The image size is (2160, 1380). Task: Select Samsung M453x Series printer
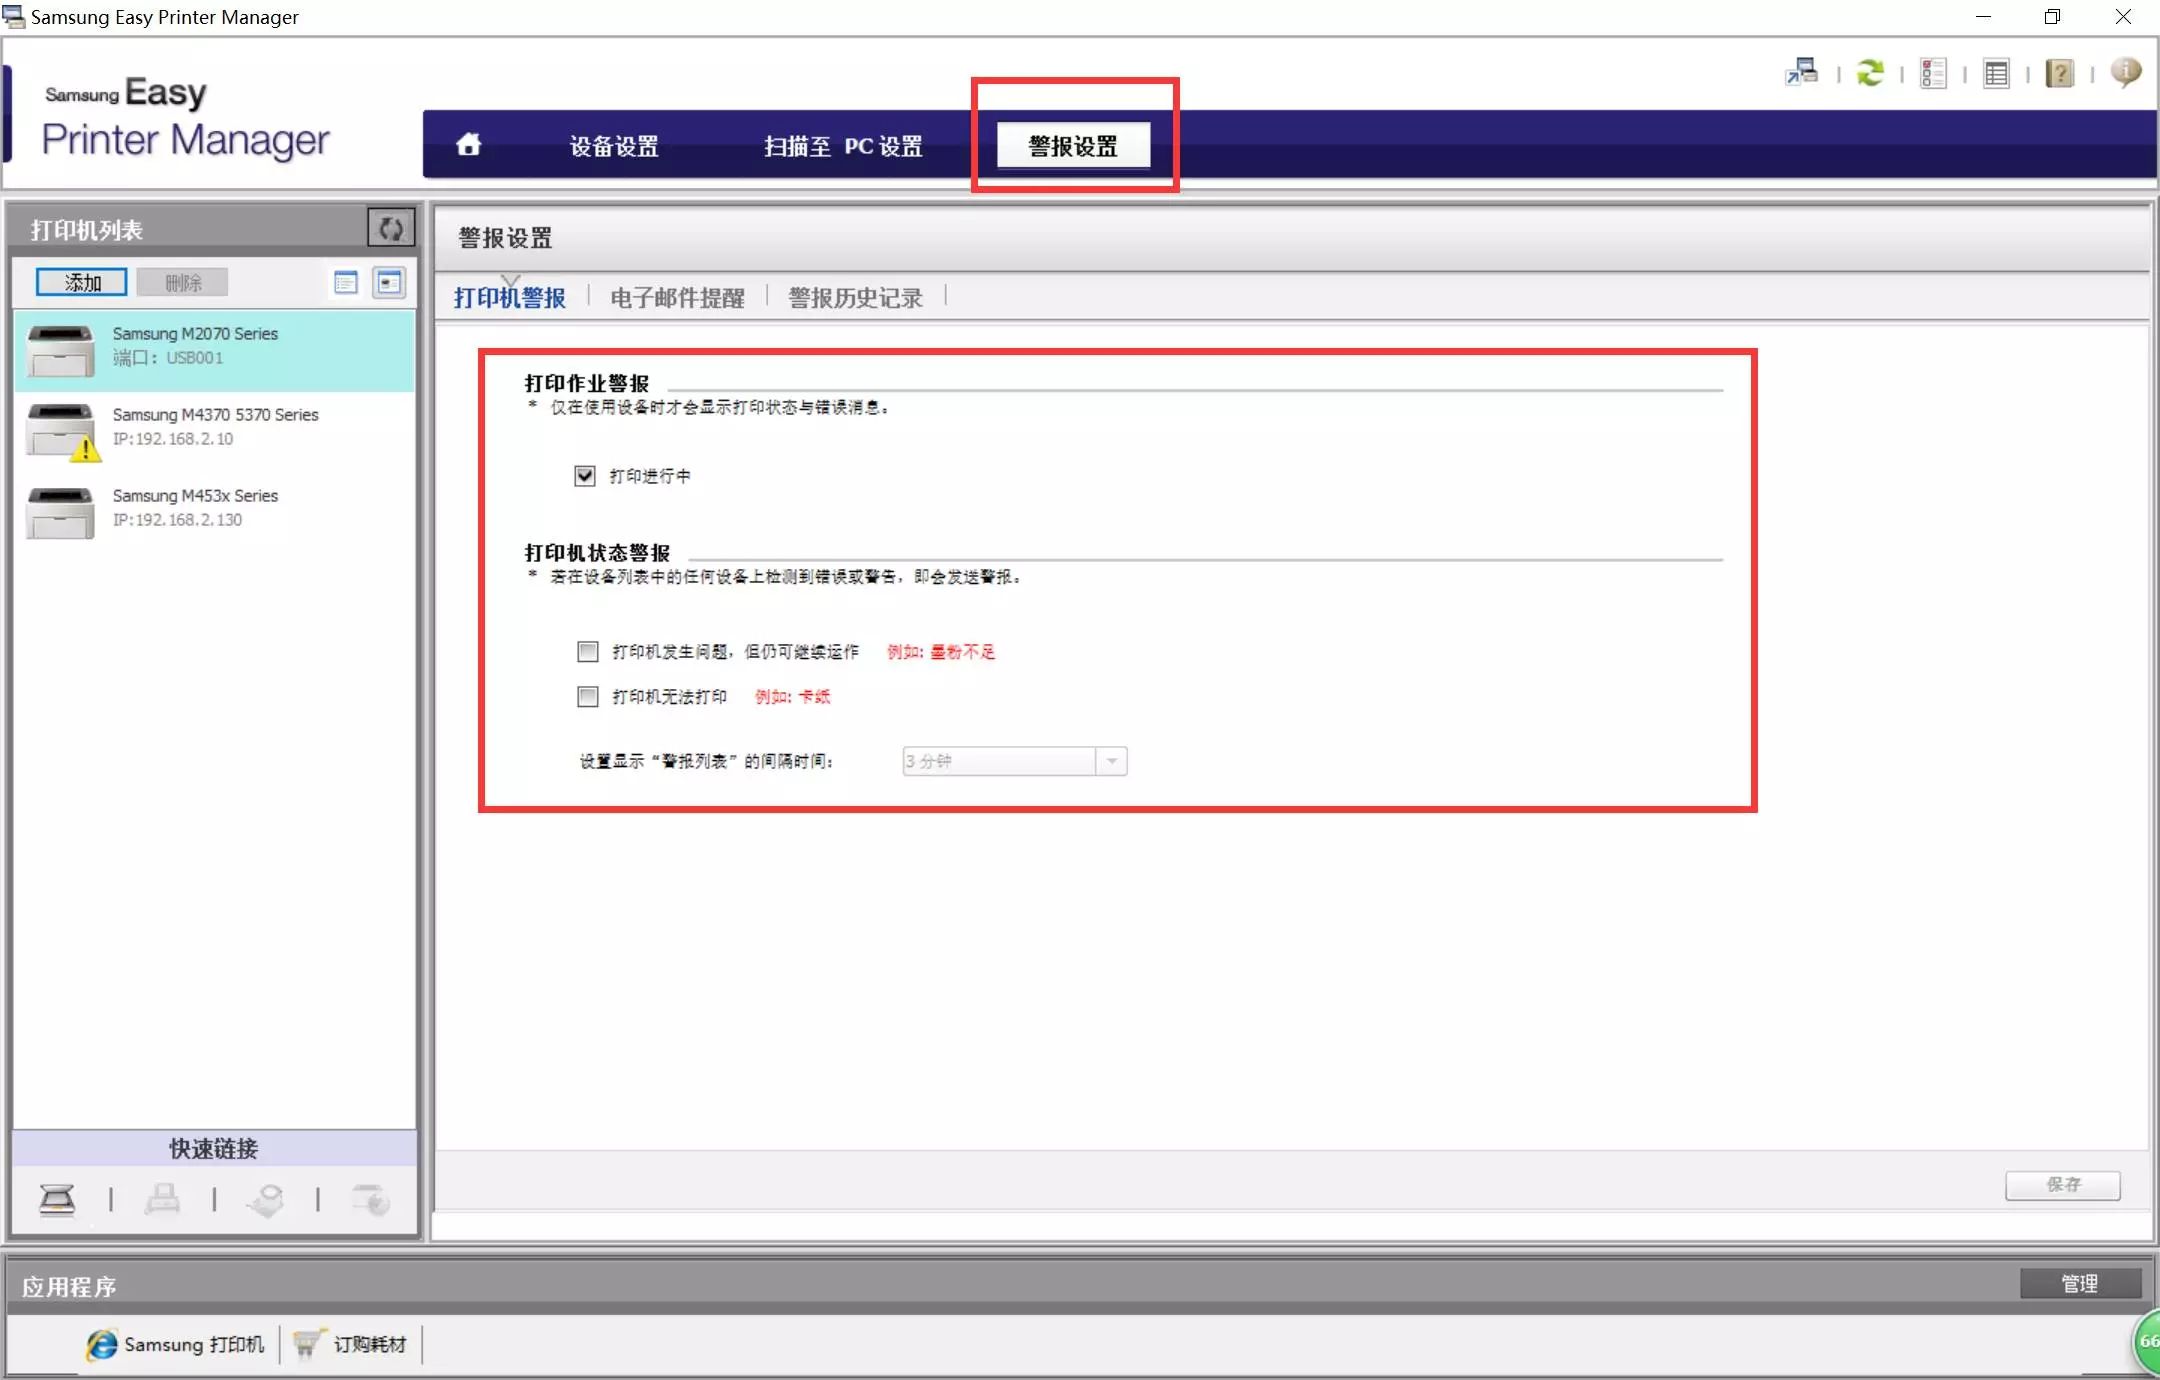coord(214,511)
